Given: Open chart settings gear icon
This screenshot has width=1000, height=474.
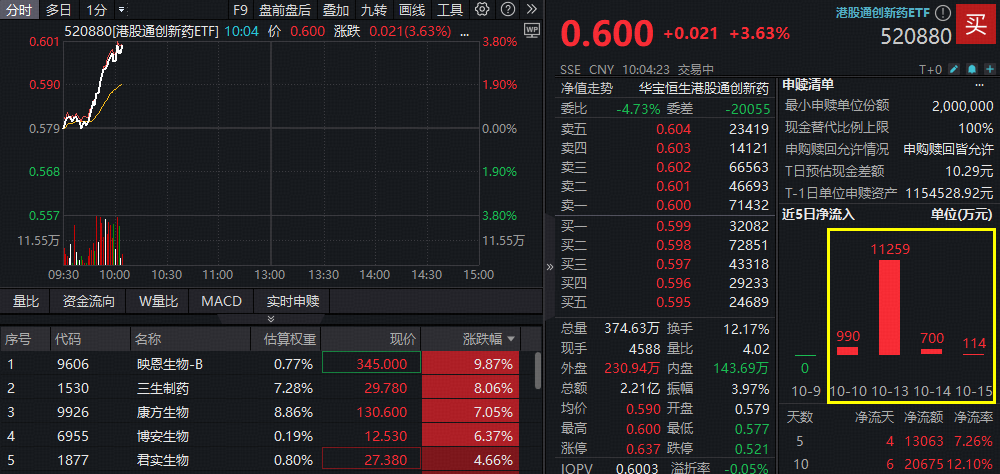Looking at the screenshot, I should (x=483, y=10).
